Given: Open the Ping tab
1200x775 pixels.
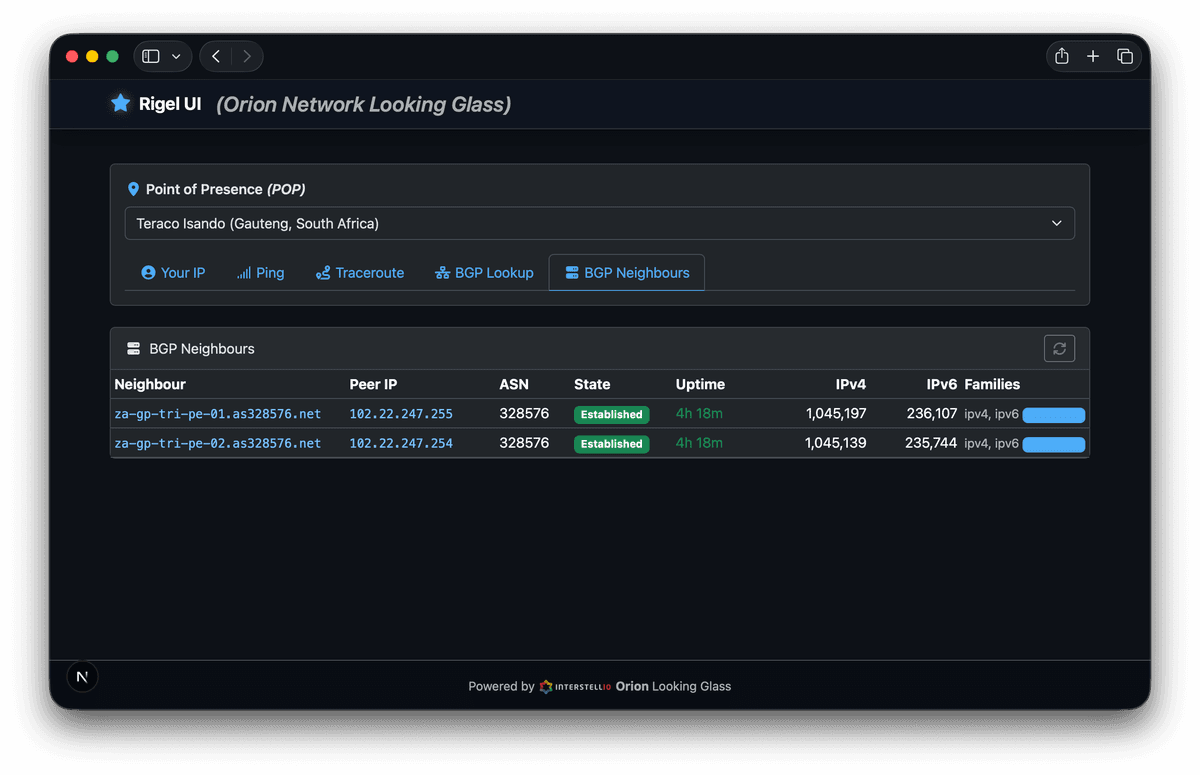Looking at the screenshot, I should [x=260, y=272].
